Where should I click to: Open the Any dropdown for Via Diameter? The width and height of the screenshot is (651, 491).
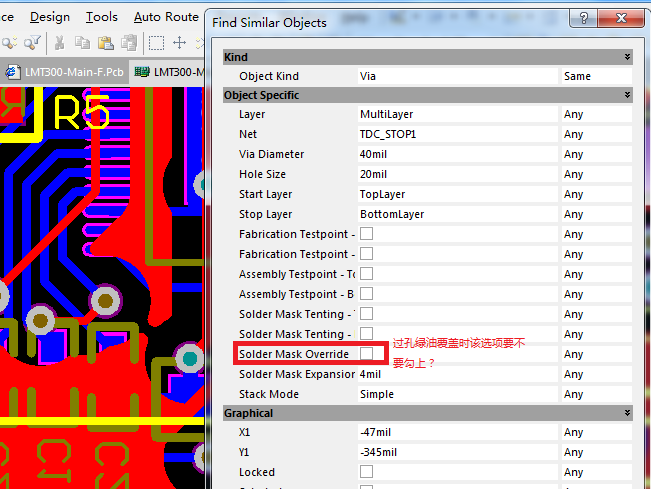(x=597, y=154)
